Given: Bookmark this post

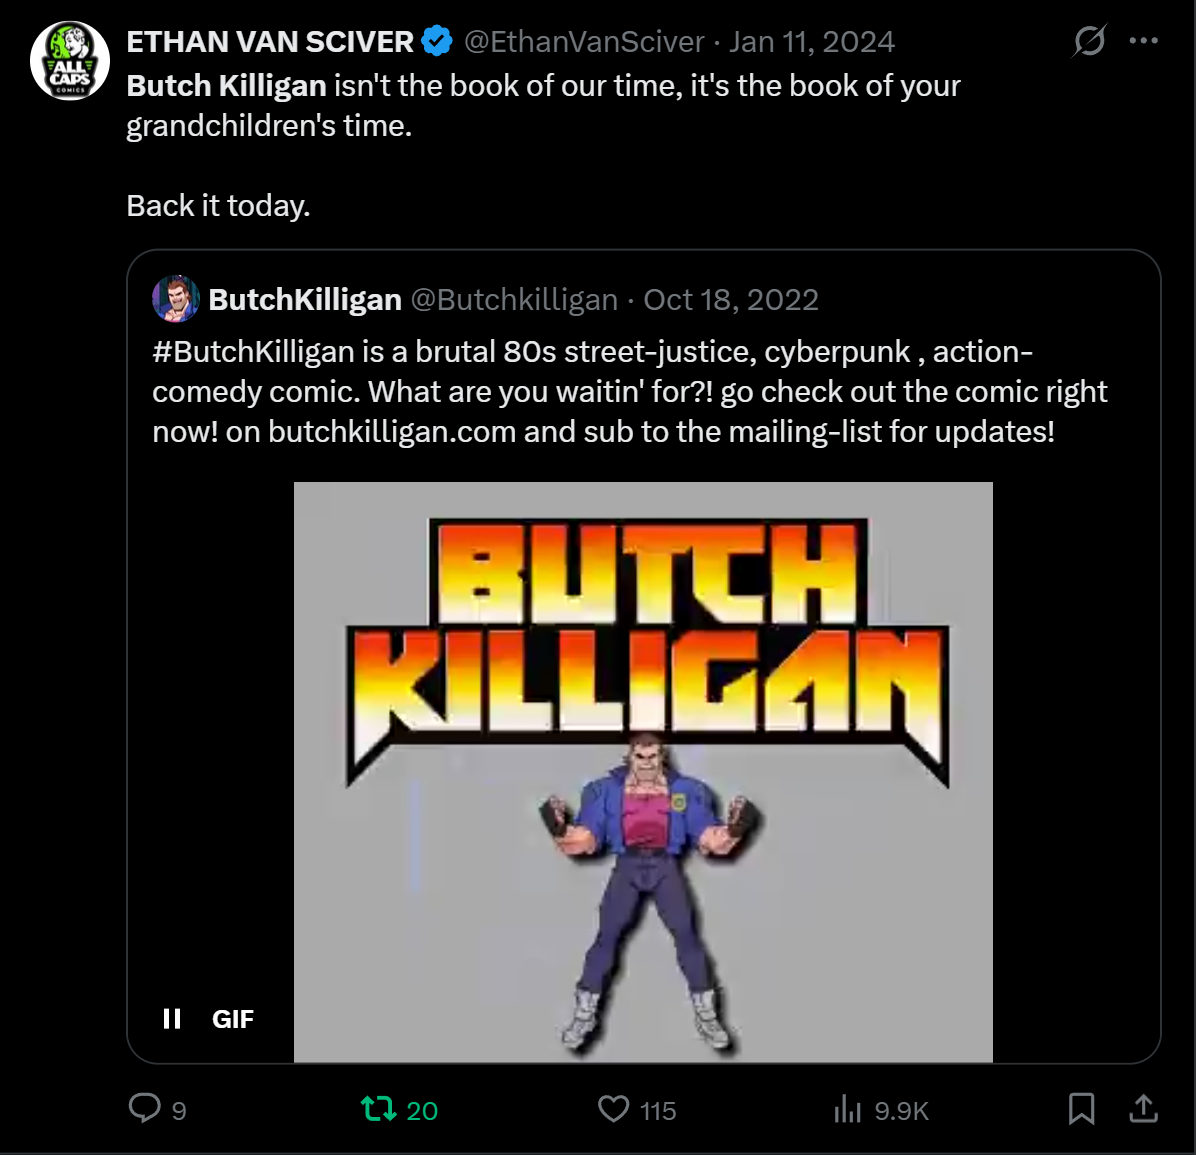Looking at the screenshot, I should click(1081, 1109).
